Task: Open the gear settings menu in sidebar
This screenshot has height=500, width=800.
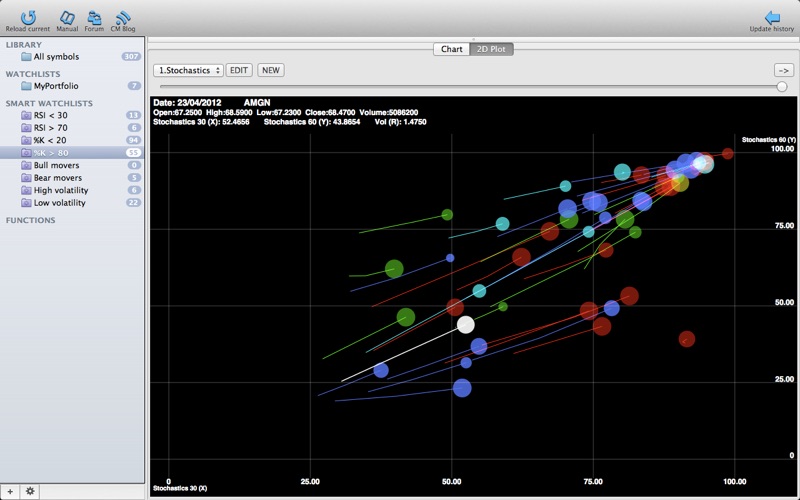Action: (30, 491)
